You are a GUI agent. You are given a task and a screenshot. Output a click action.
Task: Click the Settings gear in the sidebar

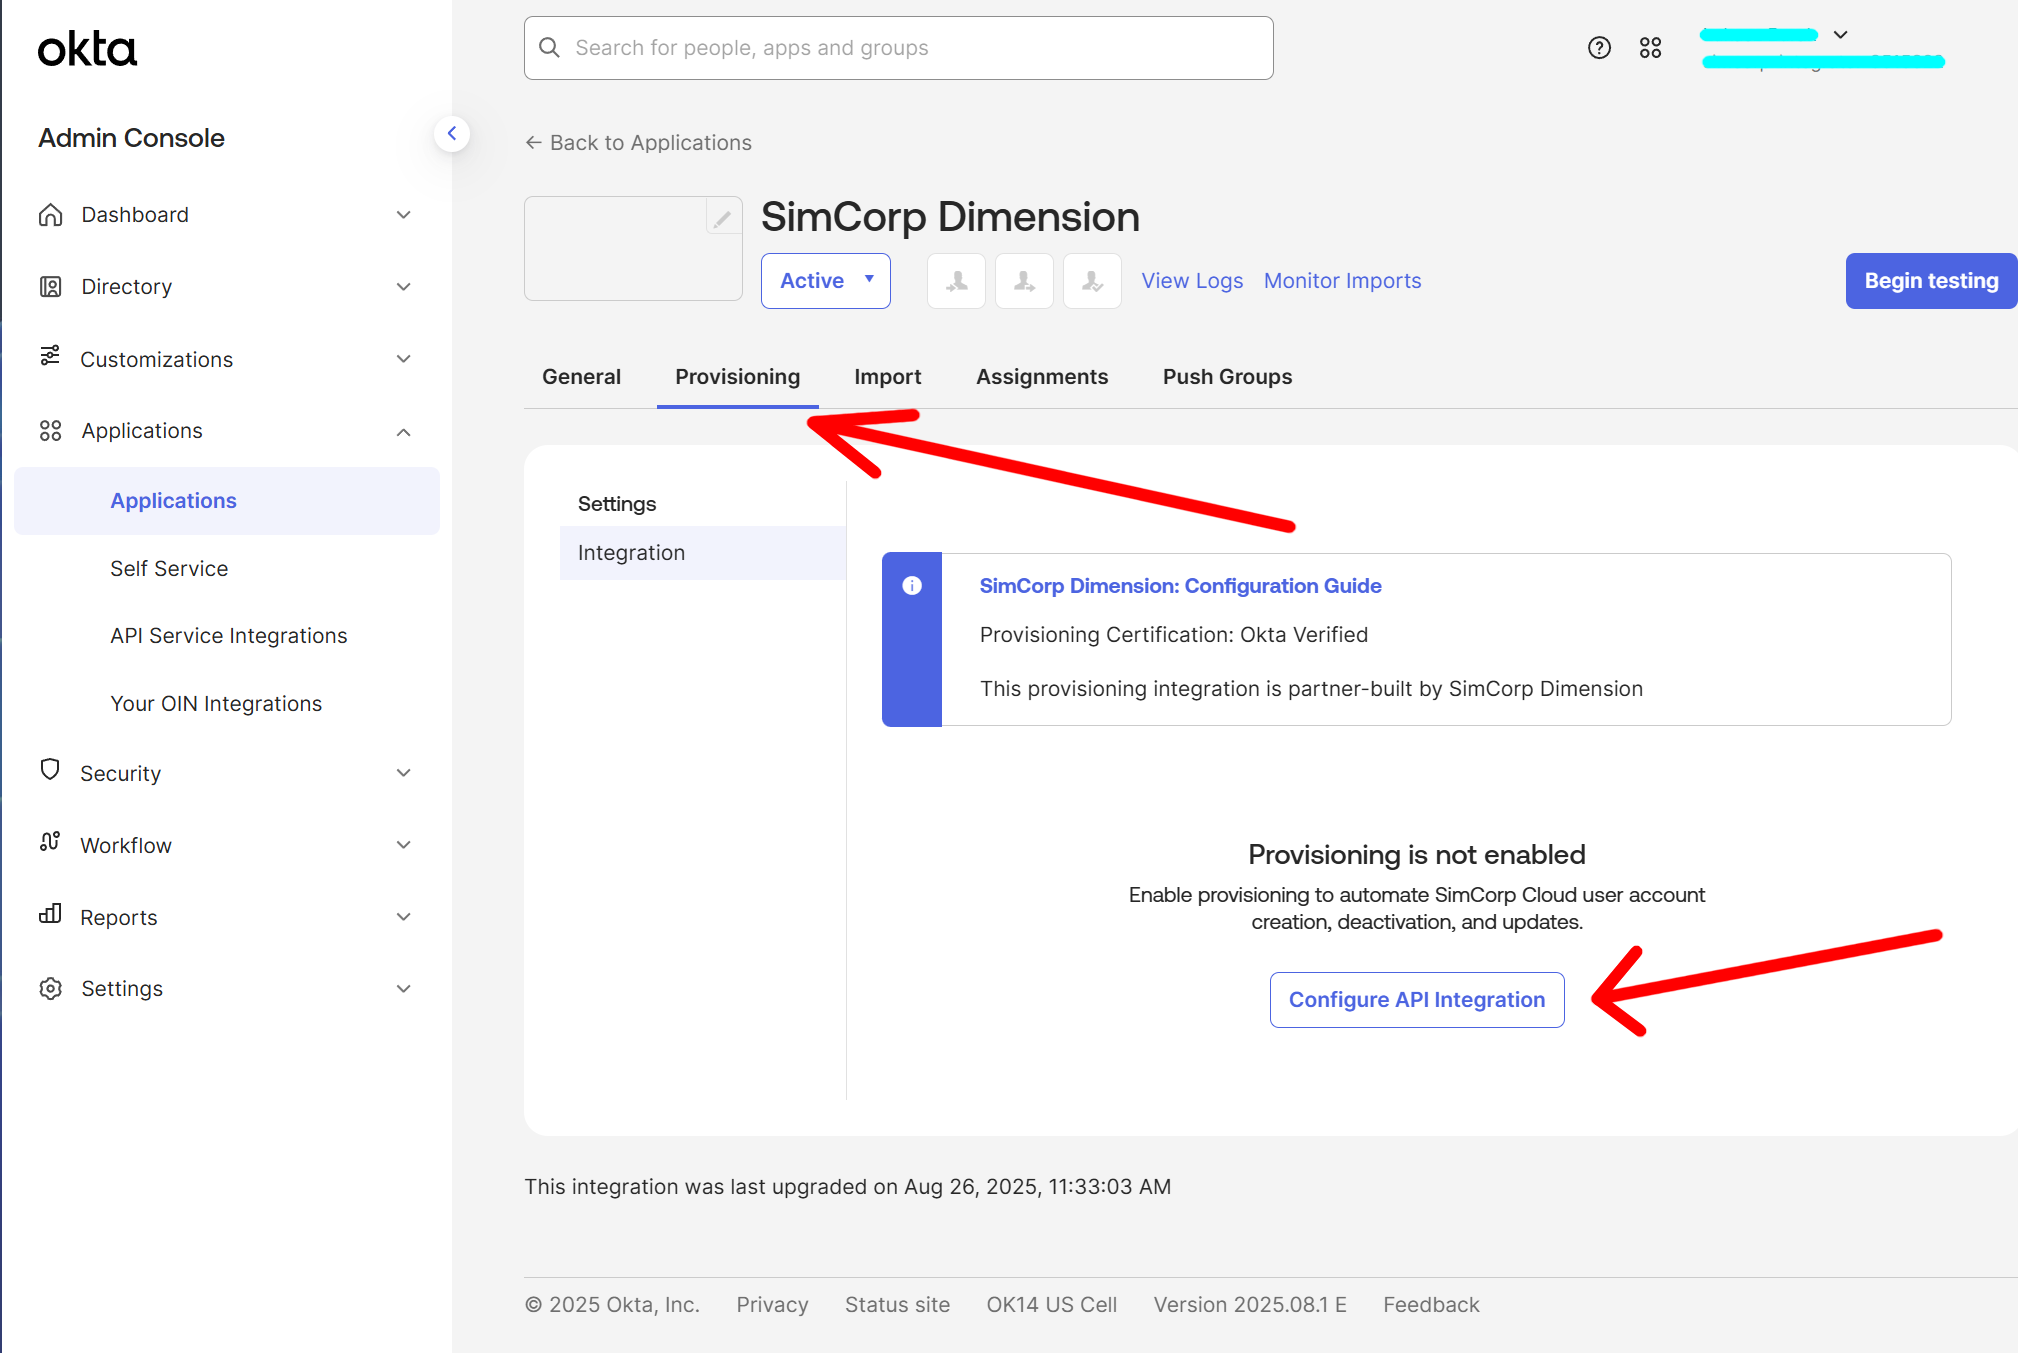(x=50, y=988)
